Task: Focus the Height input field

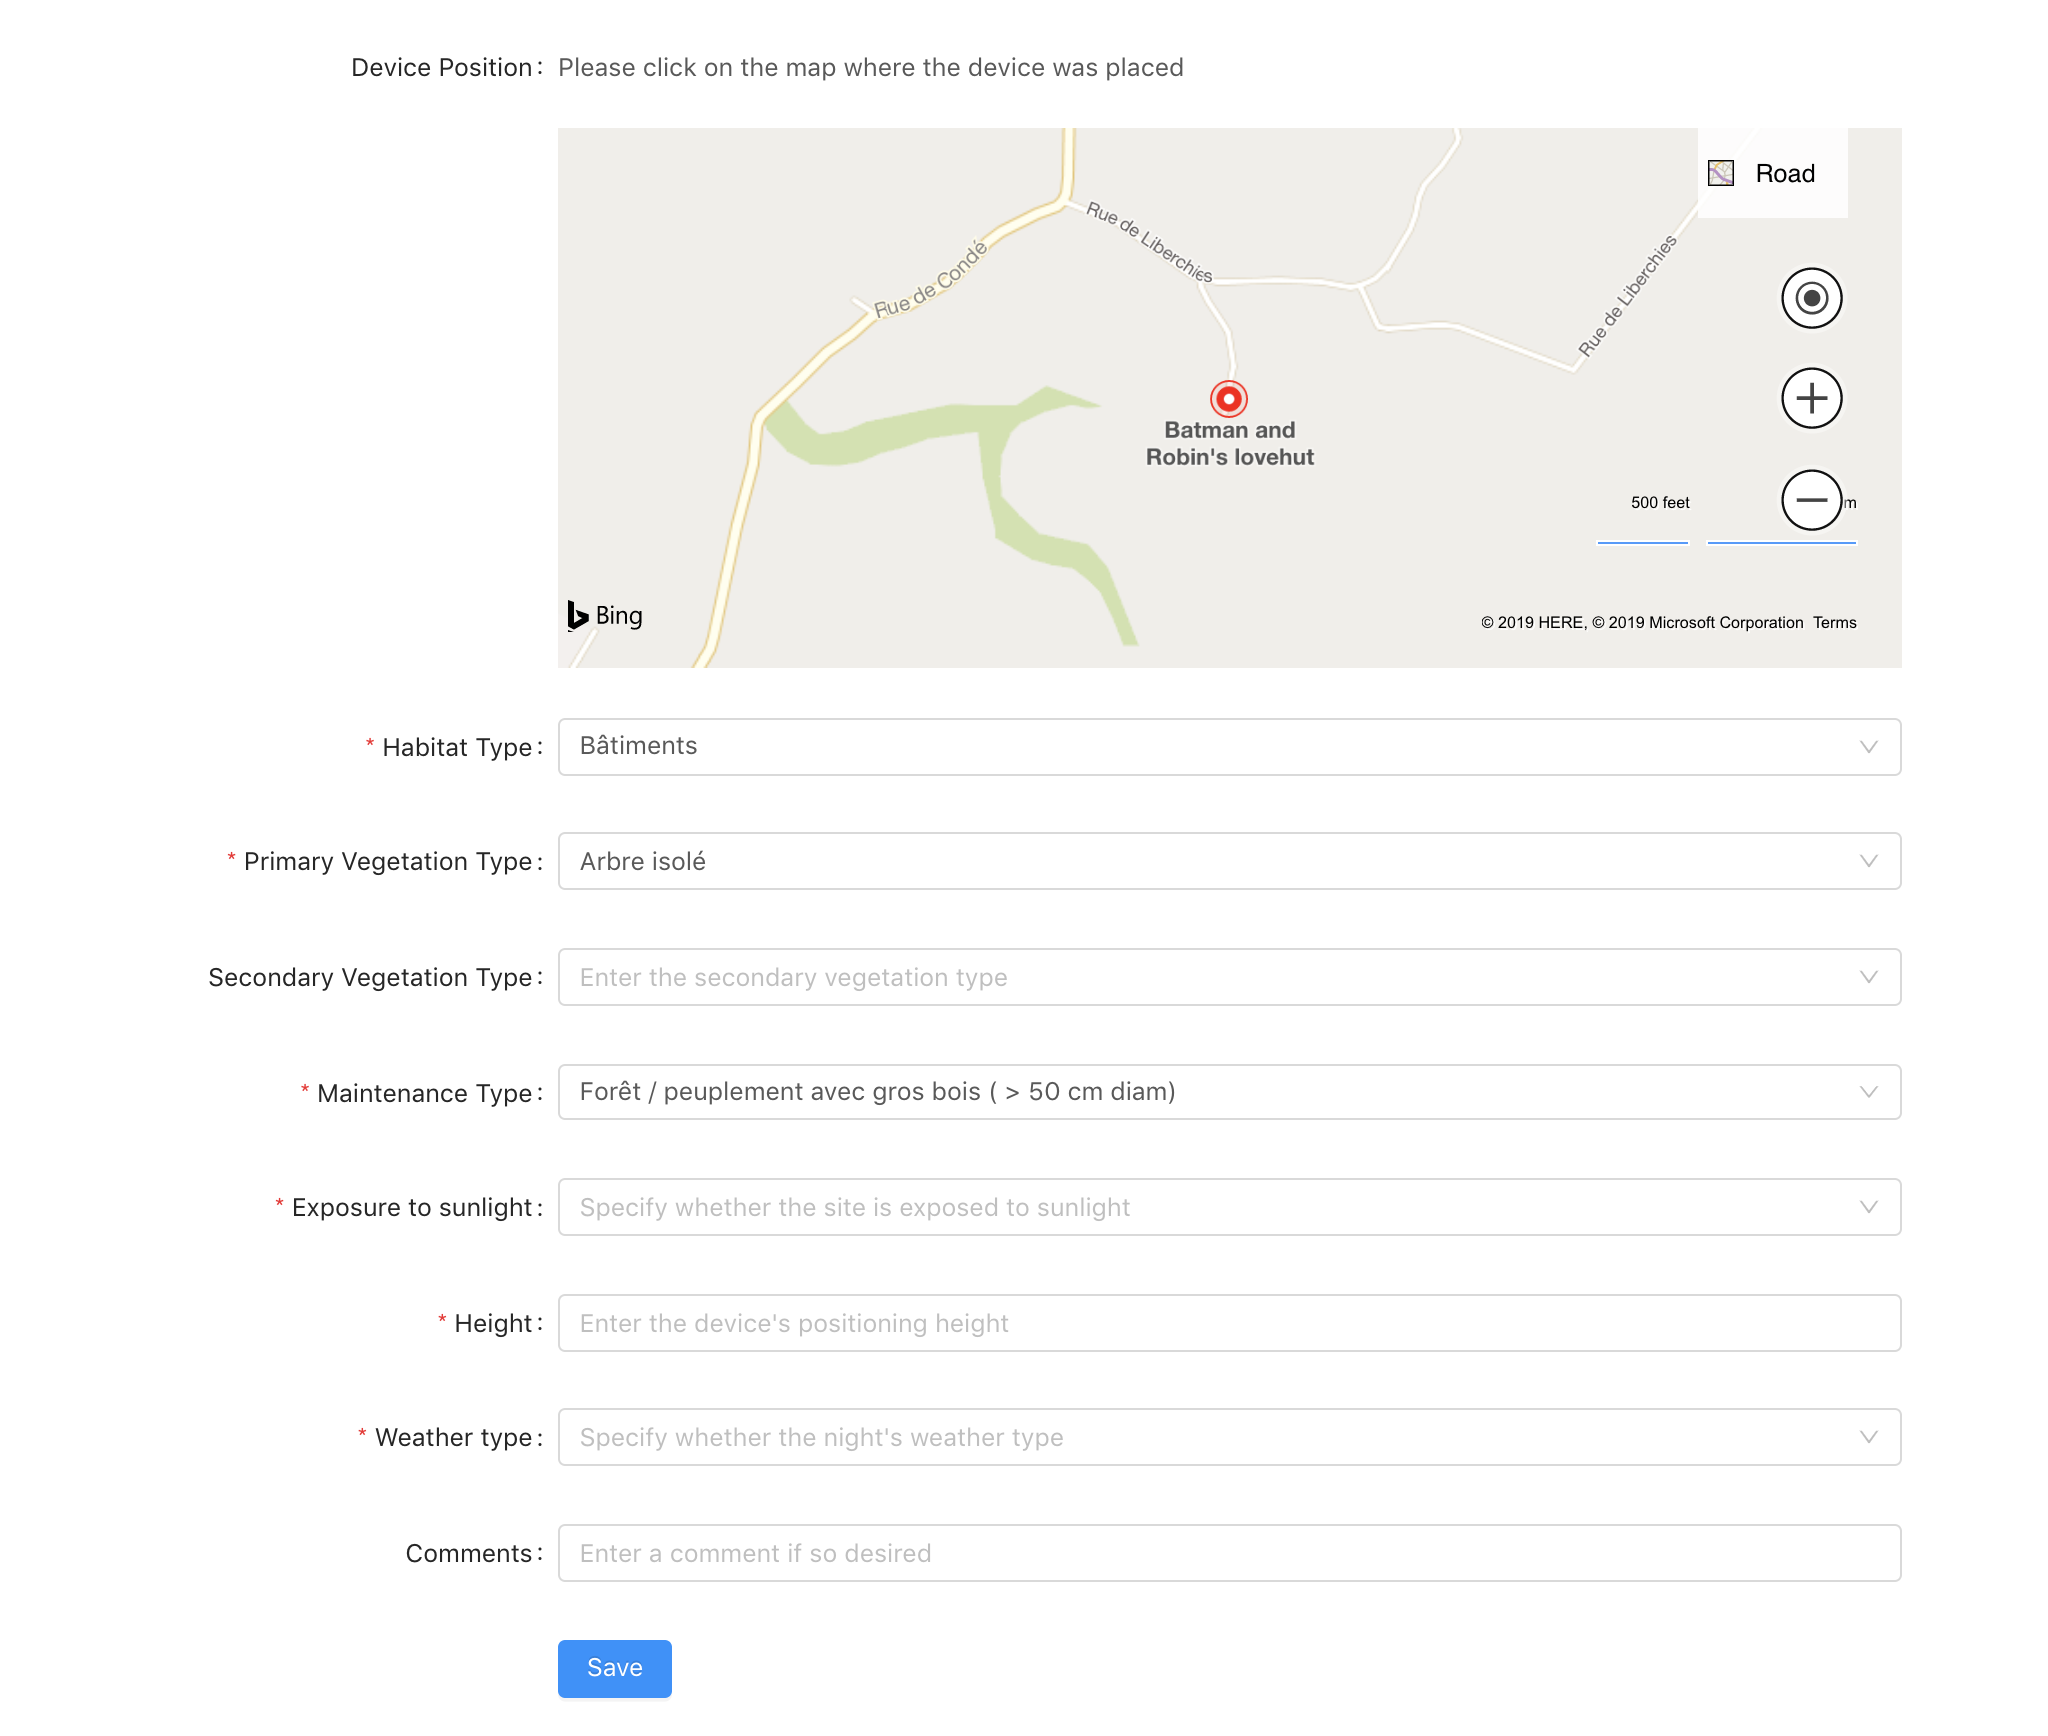Action: point(1229,1323)
